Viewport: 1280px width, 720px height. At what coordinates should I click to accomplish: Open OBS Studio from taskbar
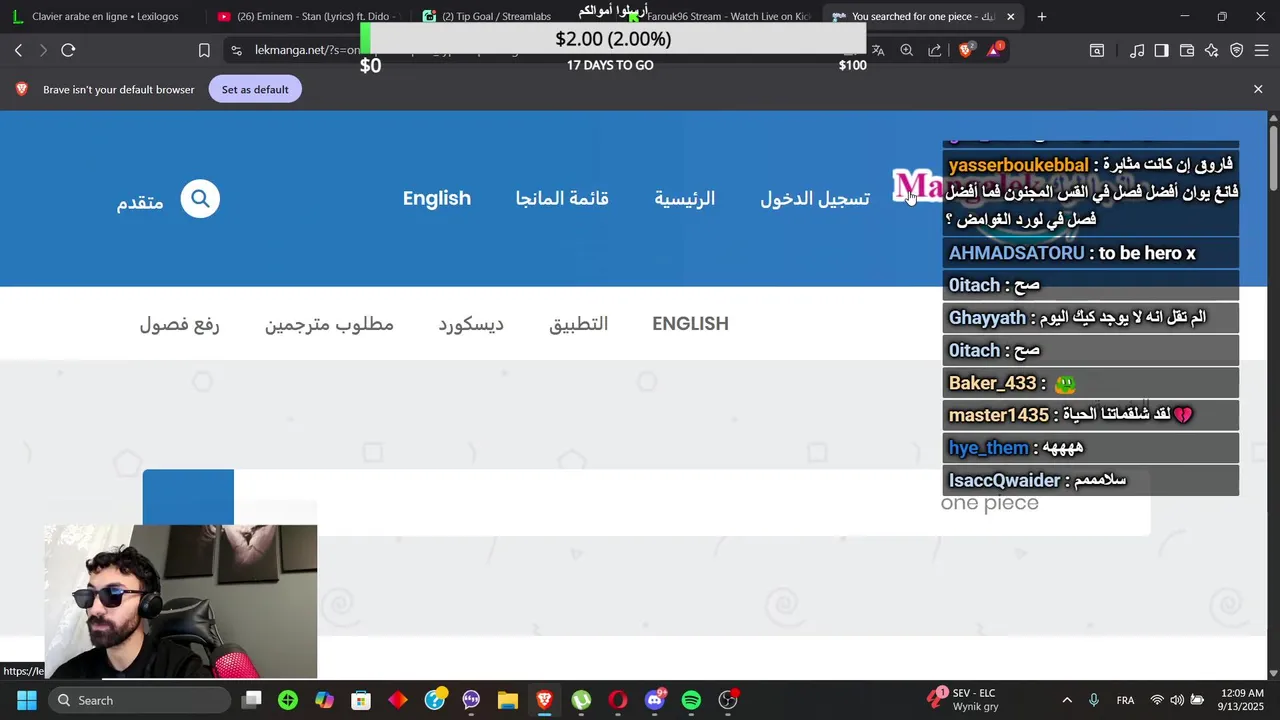pos(728,700)
